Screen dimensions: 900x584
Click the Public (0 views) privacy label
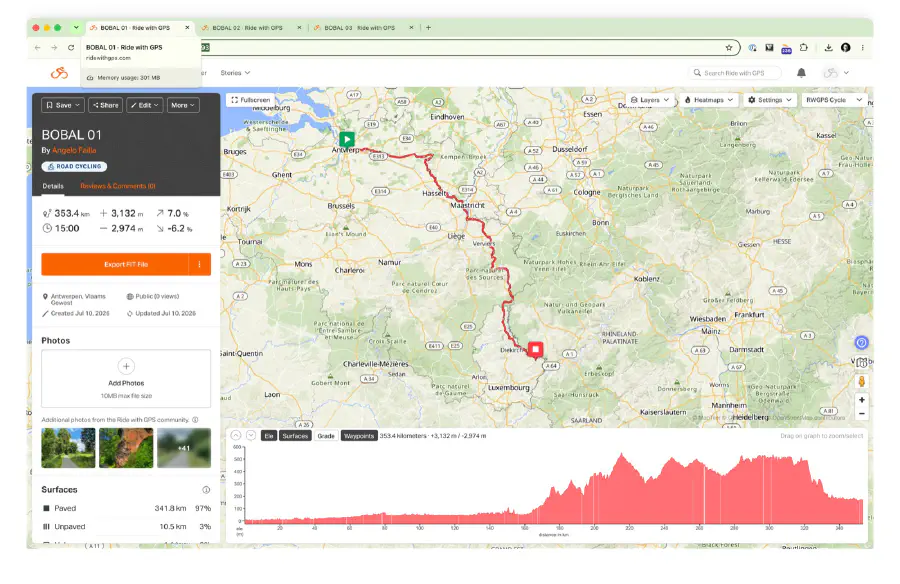(x=153, y=296)
